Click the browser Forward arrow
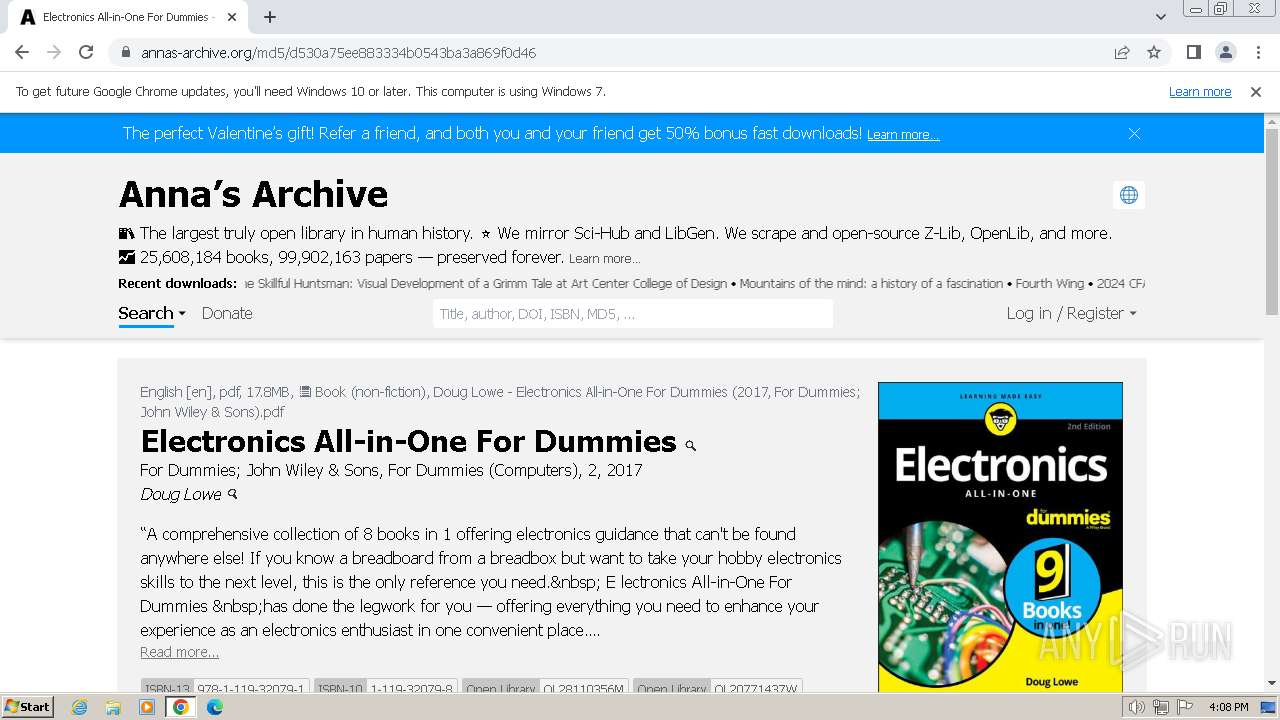This screenshot has width=1280, height=720. tap(54, 52)
